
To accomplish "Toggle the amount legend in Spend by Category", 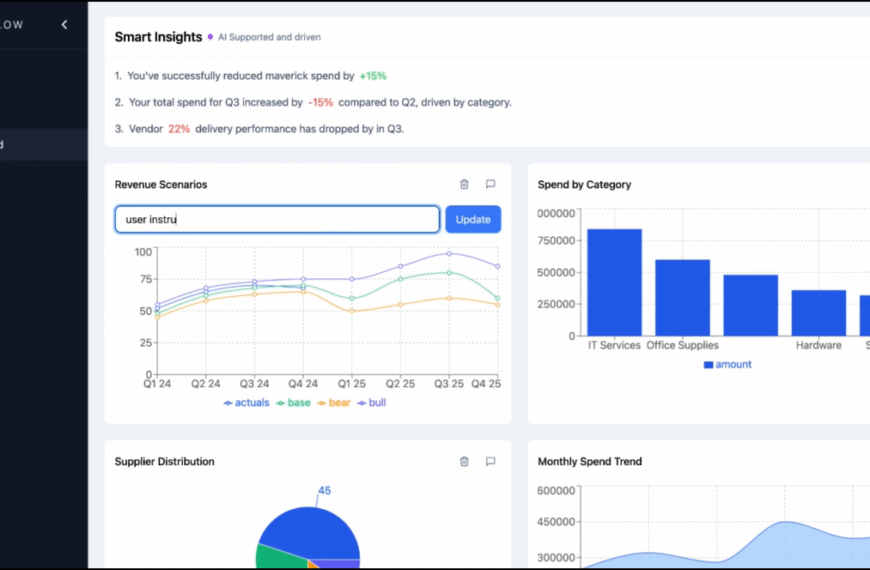I will [x=727, y=365].
